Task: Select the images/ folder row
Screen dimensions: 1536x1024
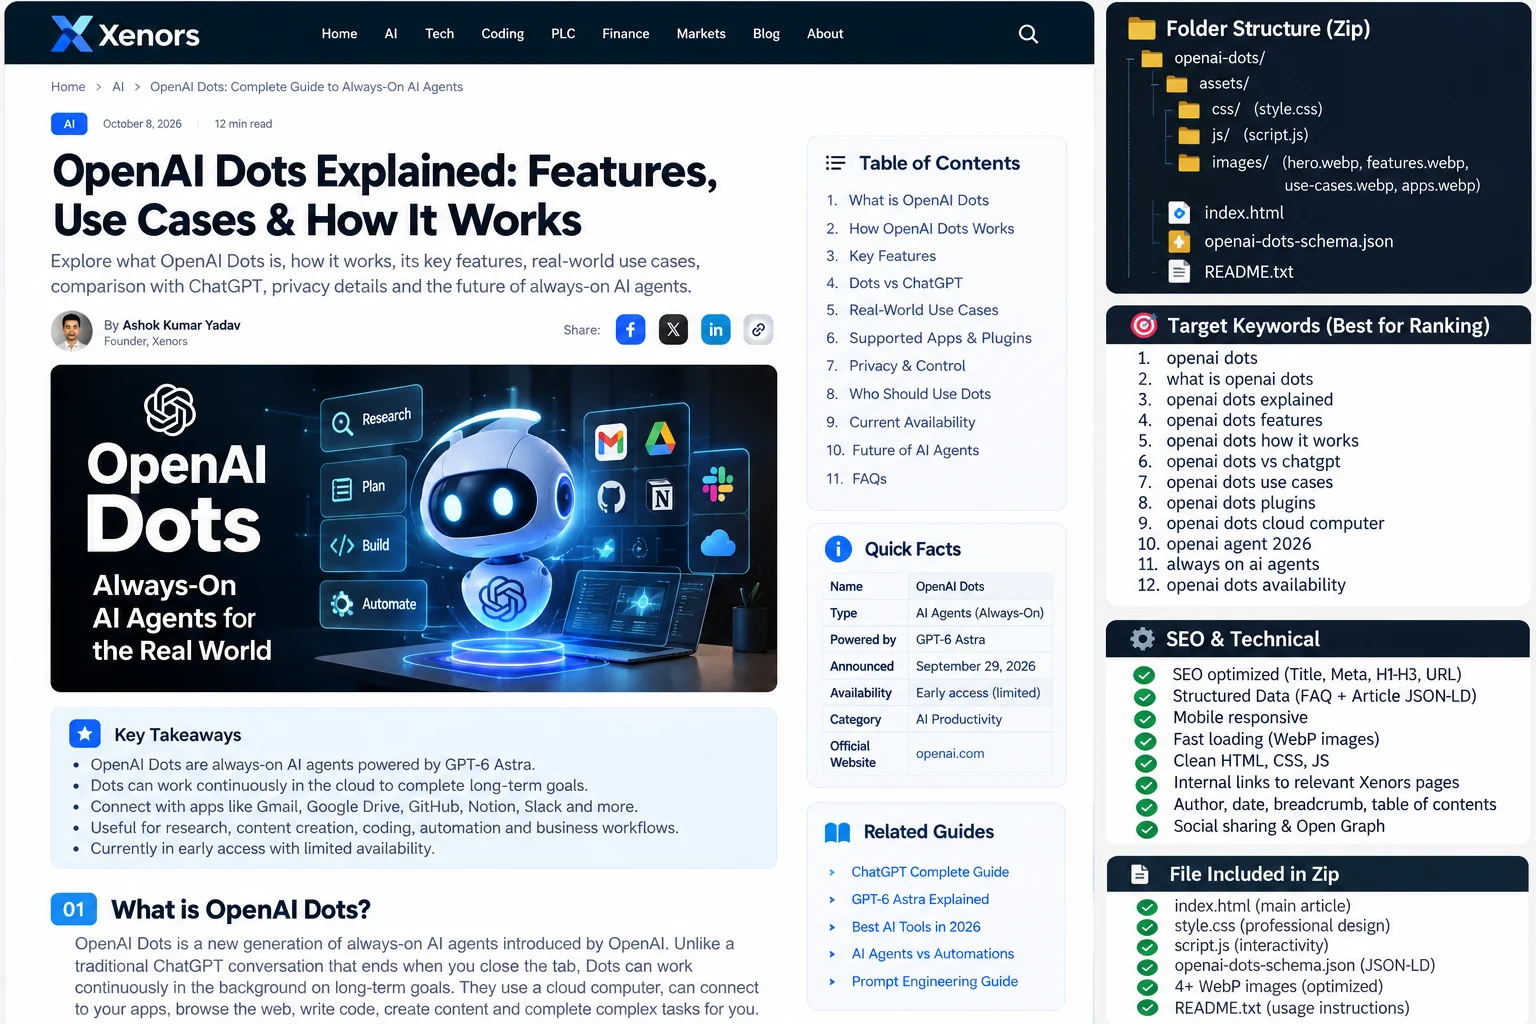Action: click(1329, 174)
